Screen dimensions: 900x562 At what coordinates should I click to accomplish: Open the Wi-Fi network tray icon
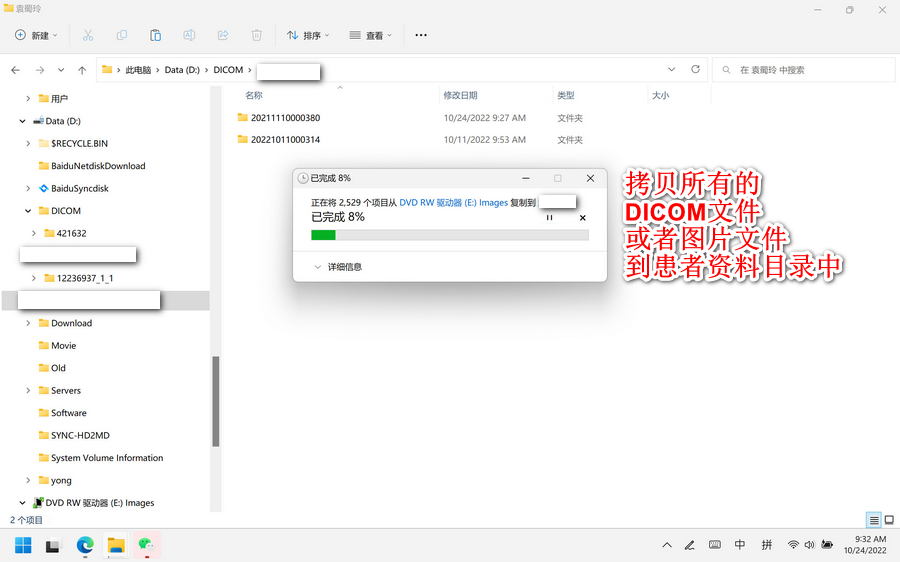(x=793, y=545)
